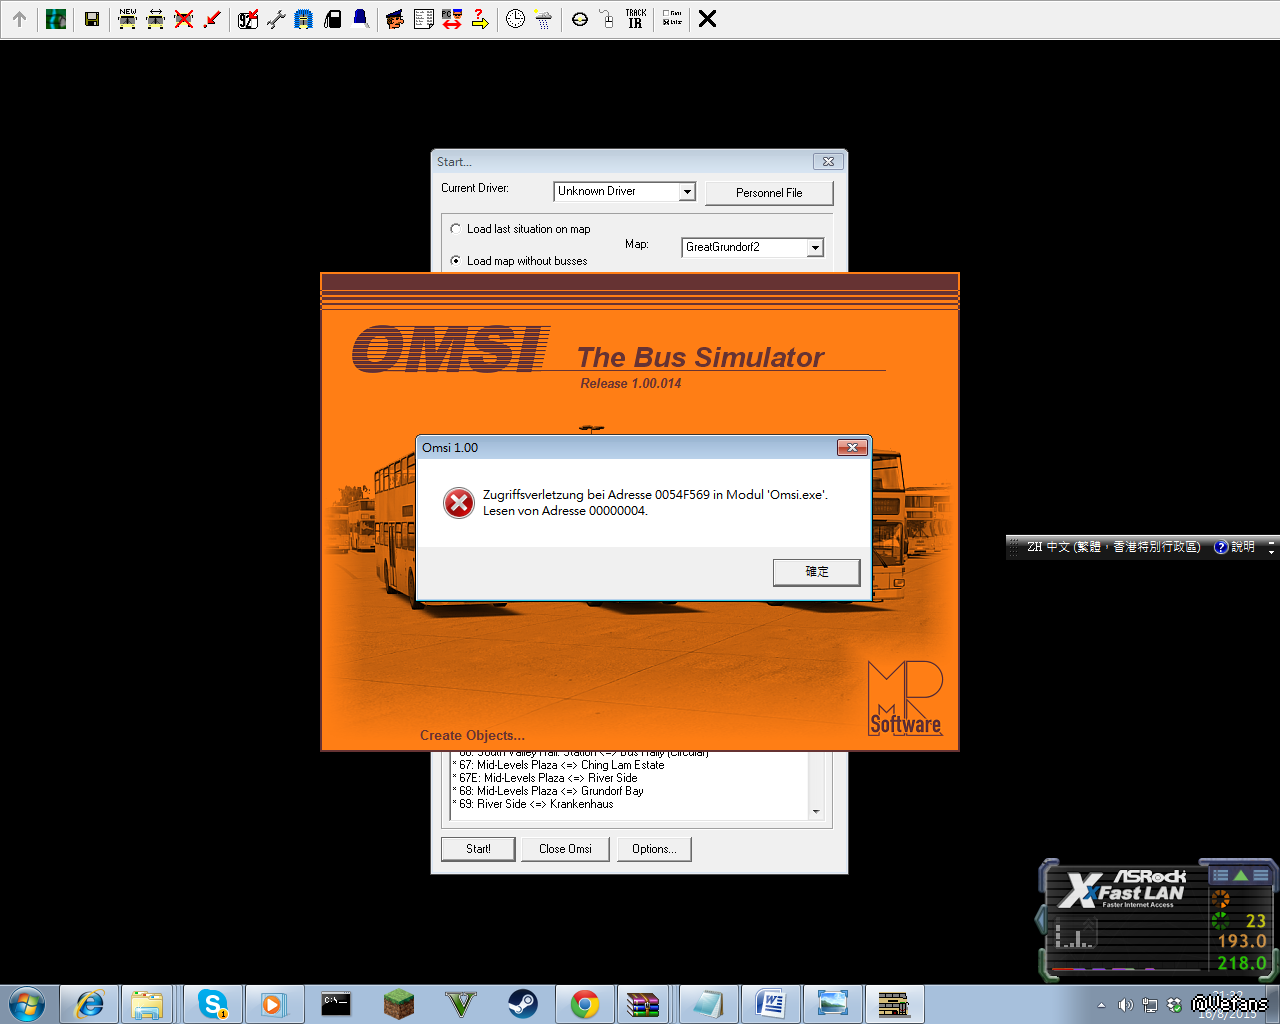This screenshot has width=1280, height=1024.
Task: Click the wrench repair icon
Action: pyautogui.click(x=276, y=19)
